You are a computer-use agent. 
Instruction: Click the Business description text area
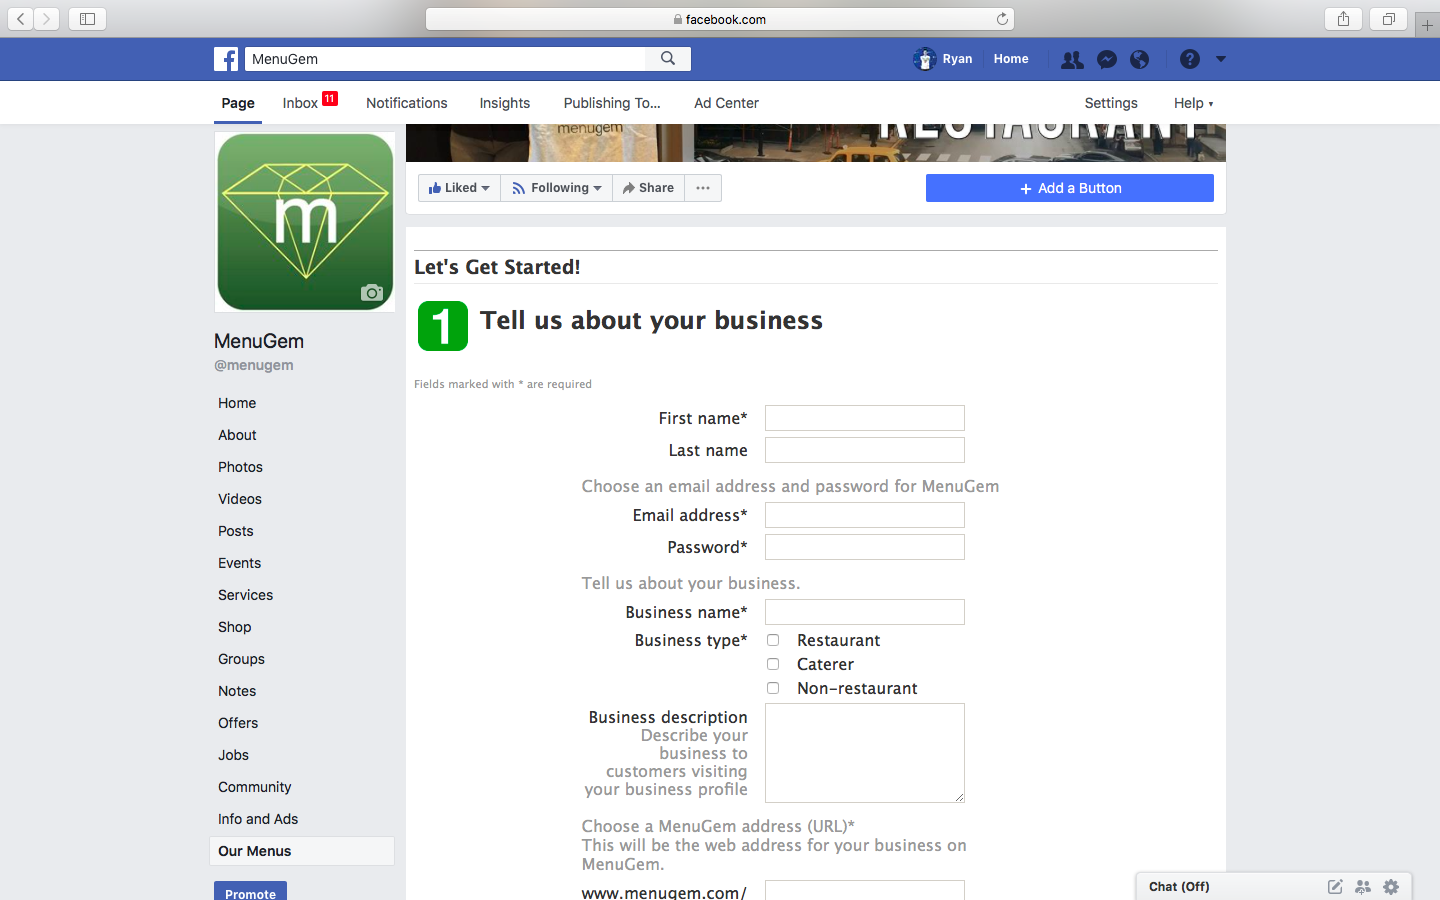[865, 753]
